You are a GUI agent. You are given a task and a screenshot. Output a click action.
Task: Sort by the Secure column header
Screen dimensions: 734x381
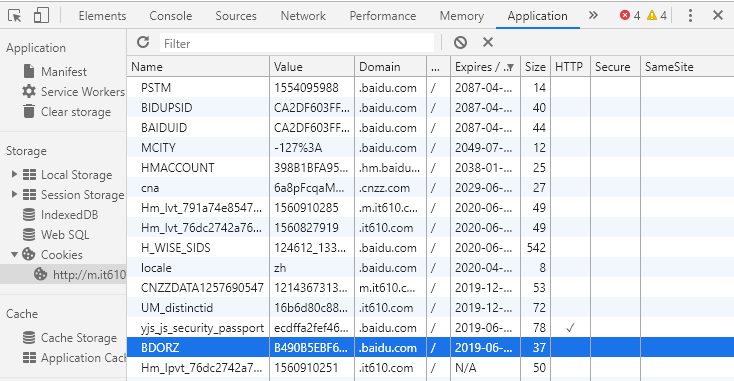[615, 66]
